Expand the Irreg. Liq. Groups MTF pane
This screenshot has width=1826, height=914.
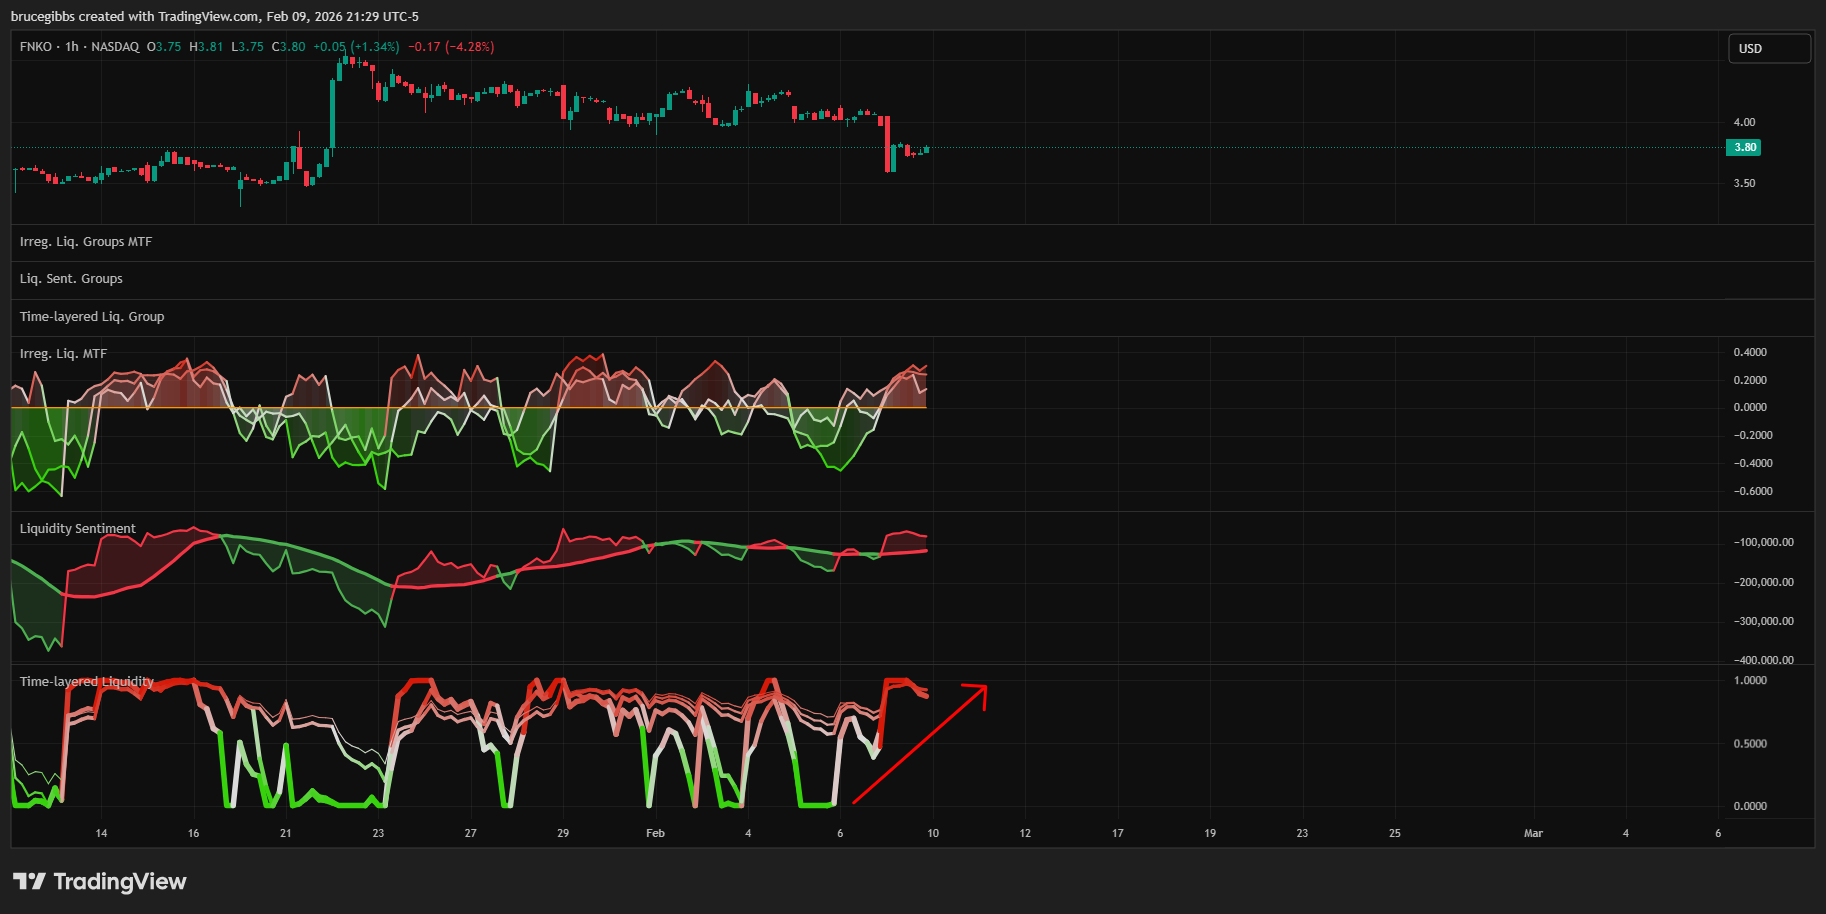click(x=86, y=242)
